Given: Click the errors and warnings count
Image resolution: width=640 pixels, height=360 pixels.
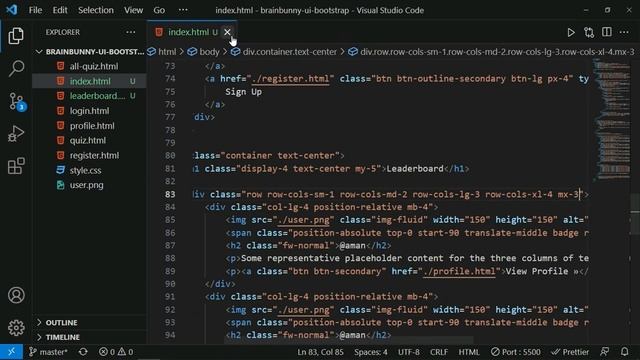Looking at the screenshot, I should (116, 352).
